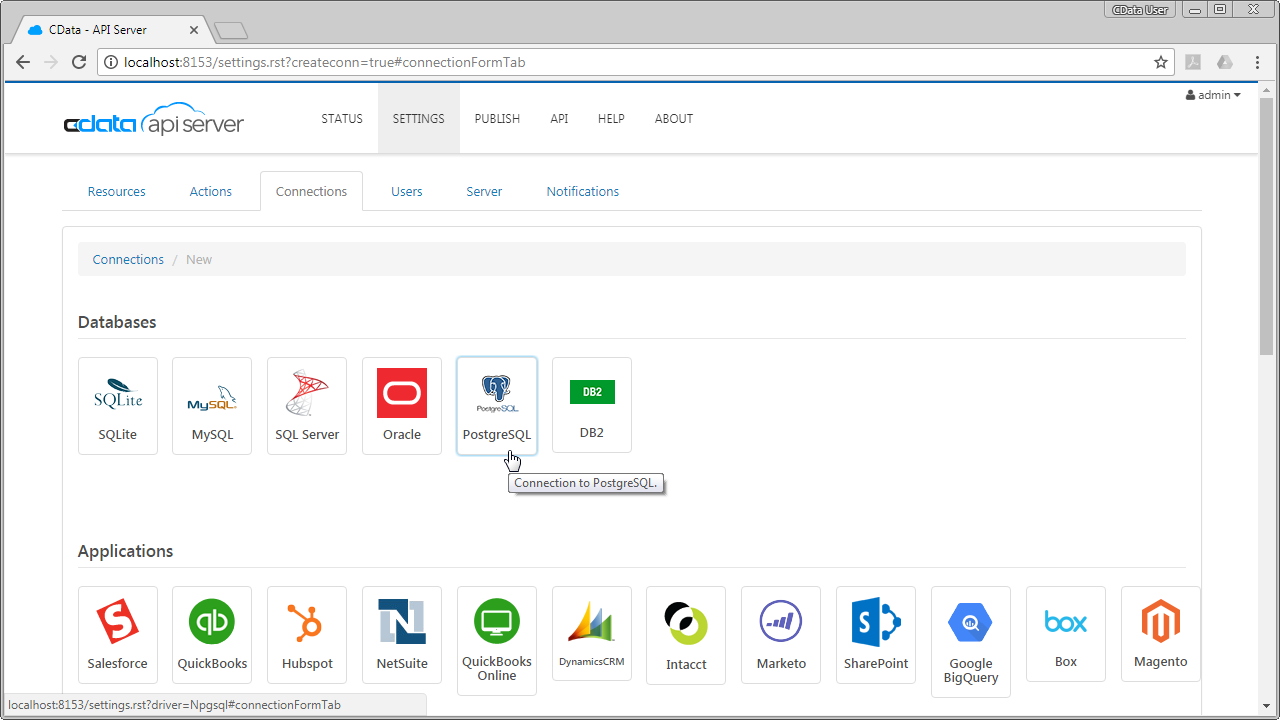Click the browser address bar
1280x720 pixels.
pos(636,62)
